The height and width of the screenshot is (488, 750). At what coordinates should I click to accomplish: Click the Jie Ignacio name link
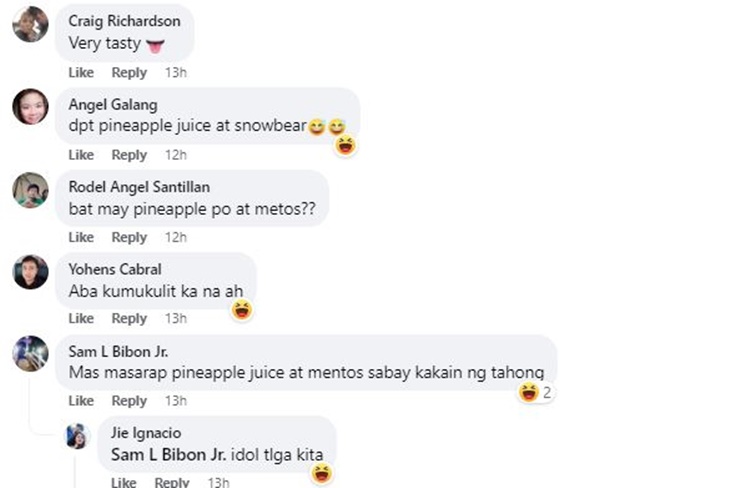[148, 435]
